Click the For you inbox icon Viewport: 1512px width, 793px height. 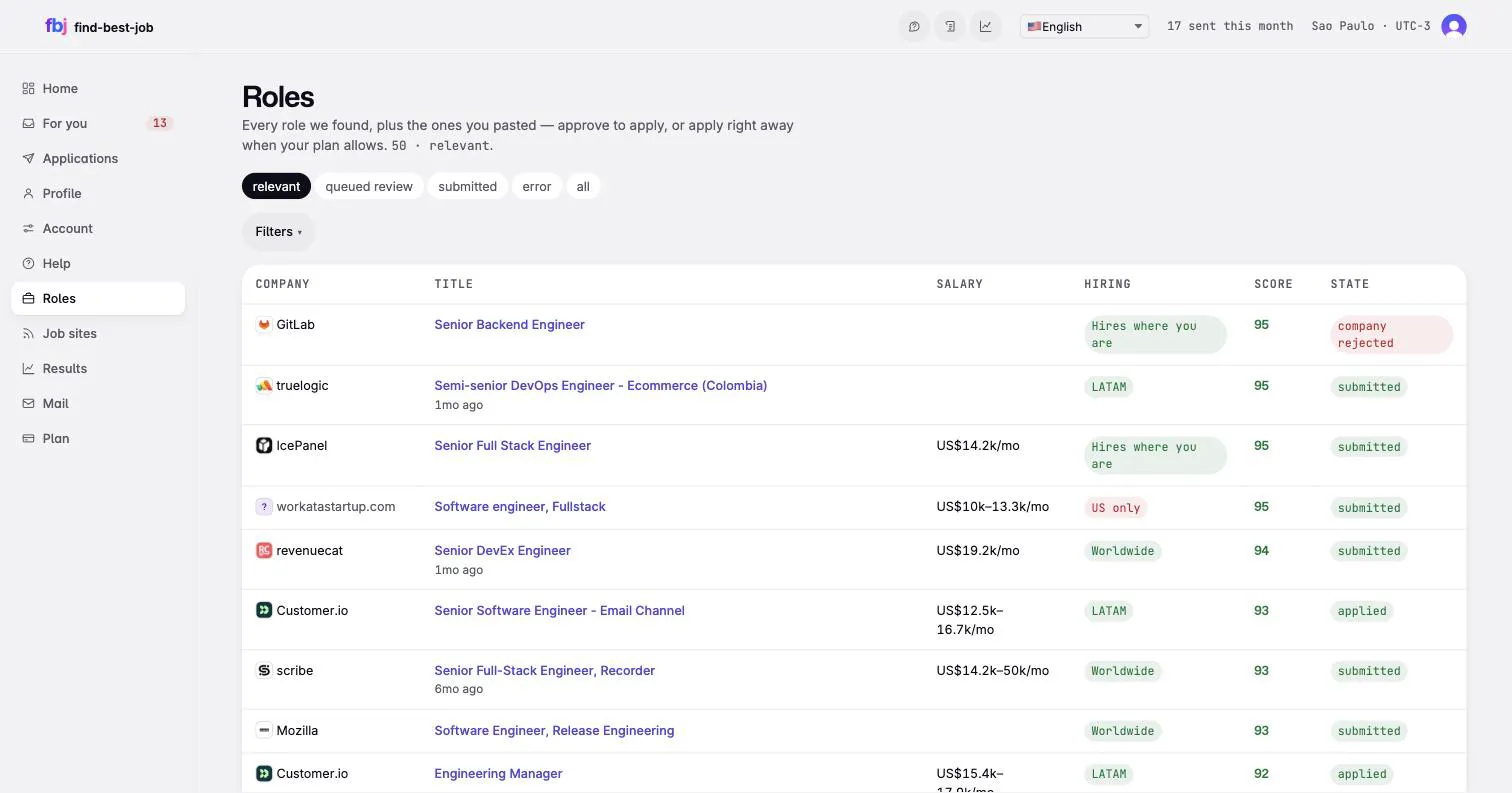[28, 124]
